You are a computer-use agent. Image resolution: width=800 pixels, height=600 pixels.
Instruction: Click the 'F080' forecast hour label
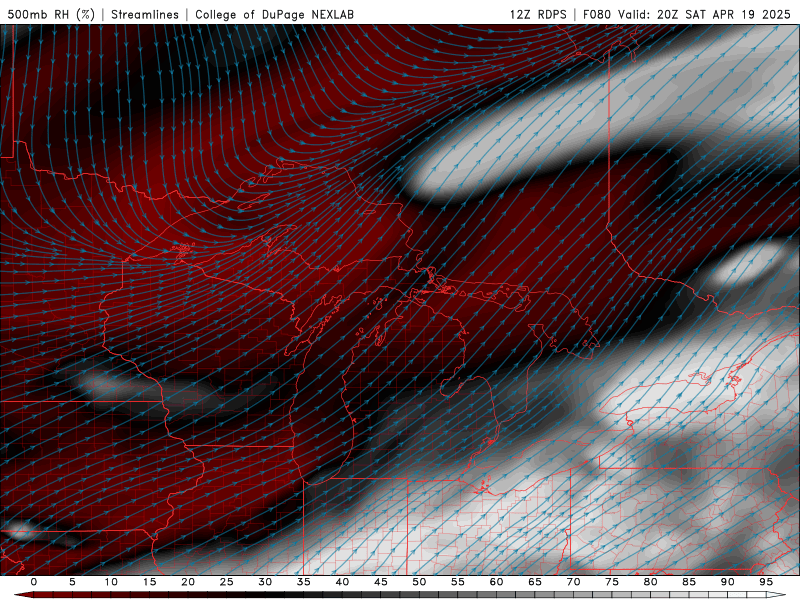pyautogui.click(x=596, y=14)
